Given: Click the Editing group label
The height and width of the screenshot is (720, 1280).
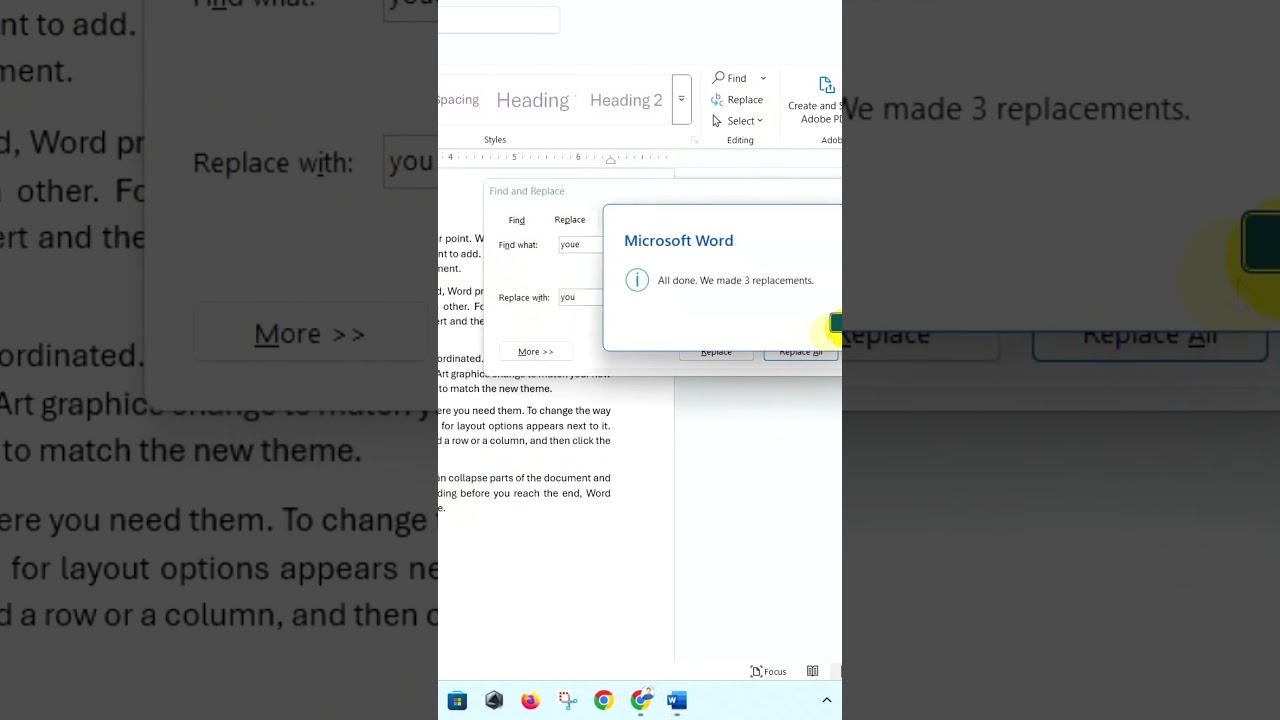Looking at the screenshot, I should click(740, 140).
